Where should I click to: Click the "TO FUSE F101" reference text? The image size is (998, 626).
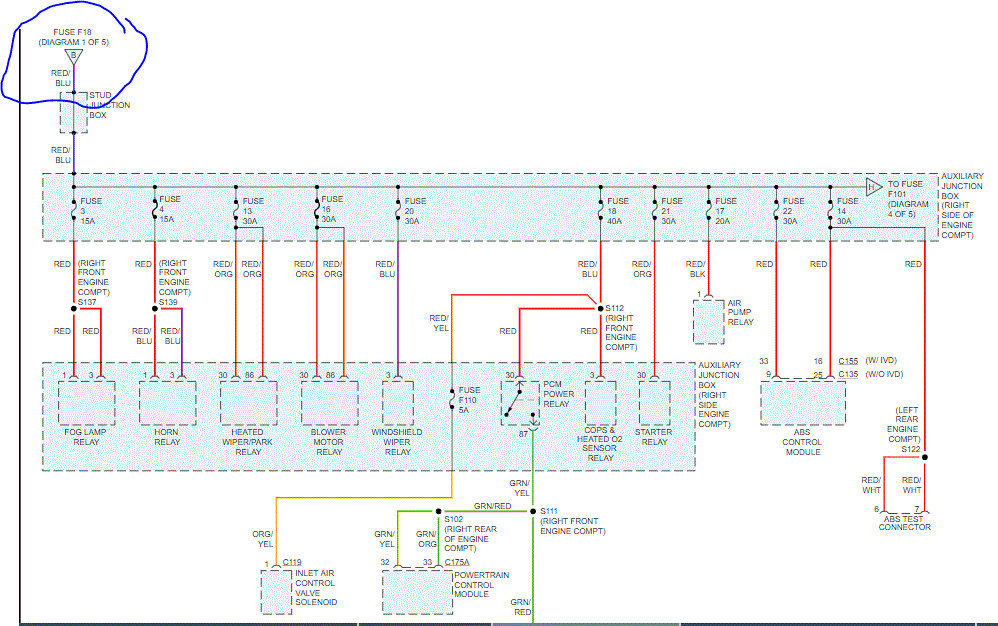[905, 189]
